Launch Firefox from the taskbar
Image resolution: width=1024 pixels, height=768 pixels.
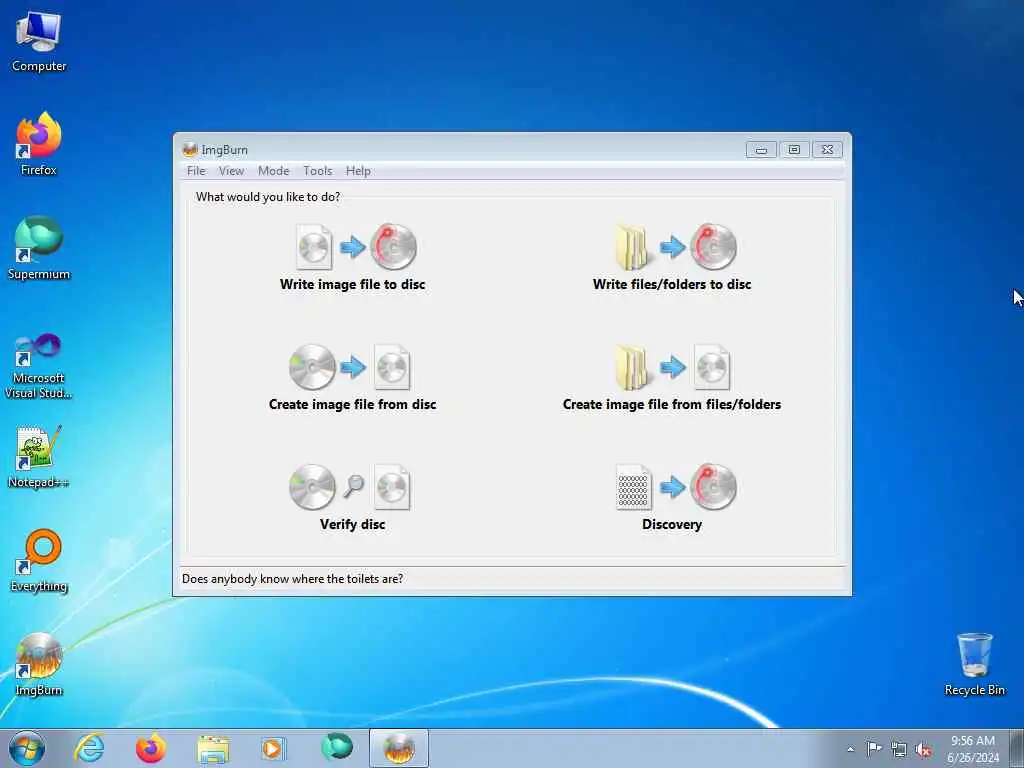pos(151,748)
